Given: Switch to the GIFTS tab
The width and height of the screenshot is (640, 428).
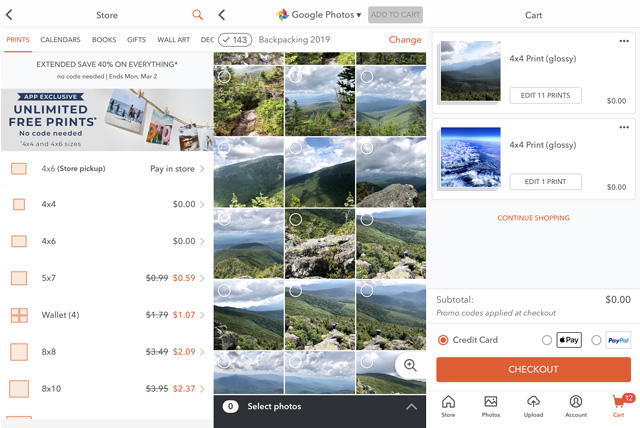Looking at the screenshot, I should point(136,40).
